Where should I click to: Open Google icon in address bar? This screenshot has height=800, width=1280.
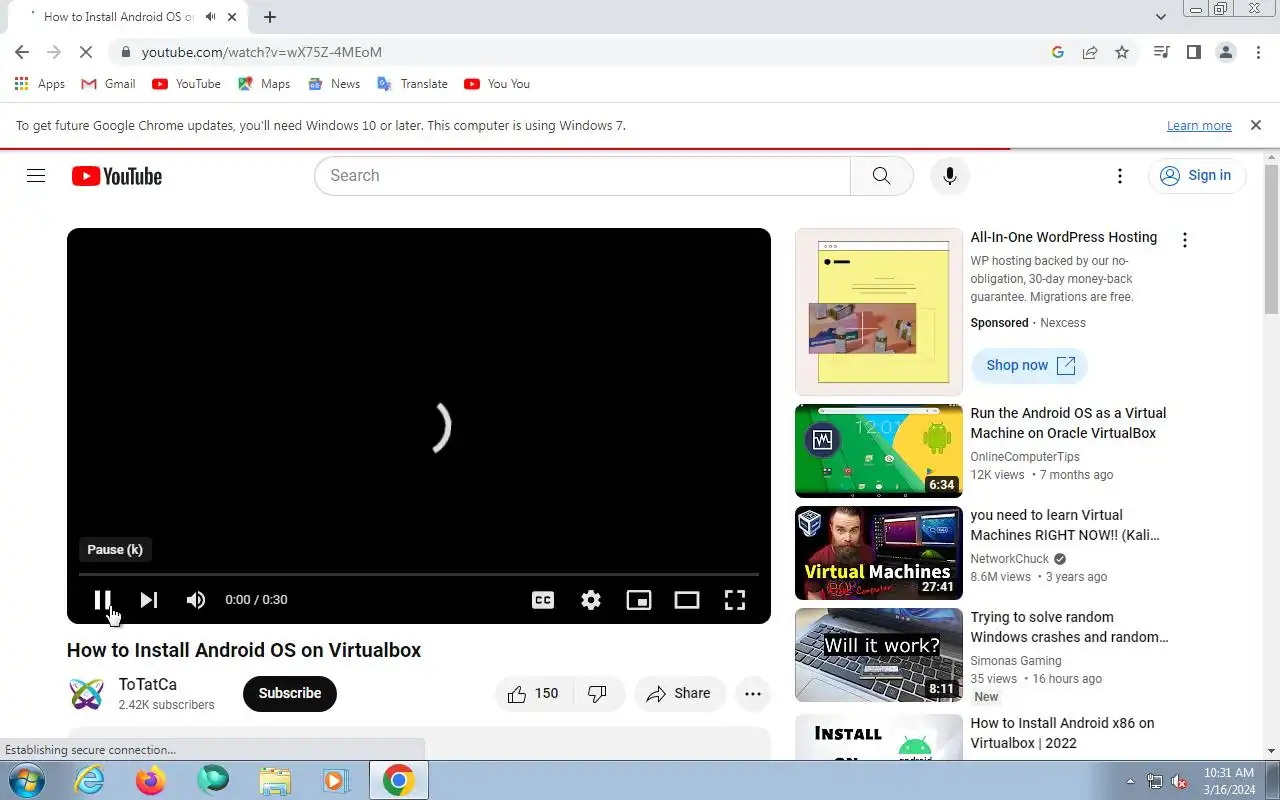pos(1058,52)
